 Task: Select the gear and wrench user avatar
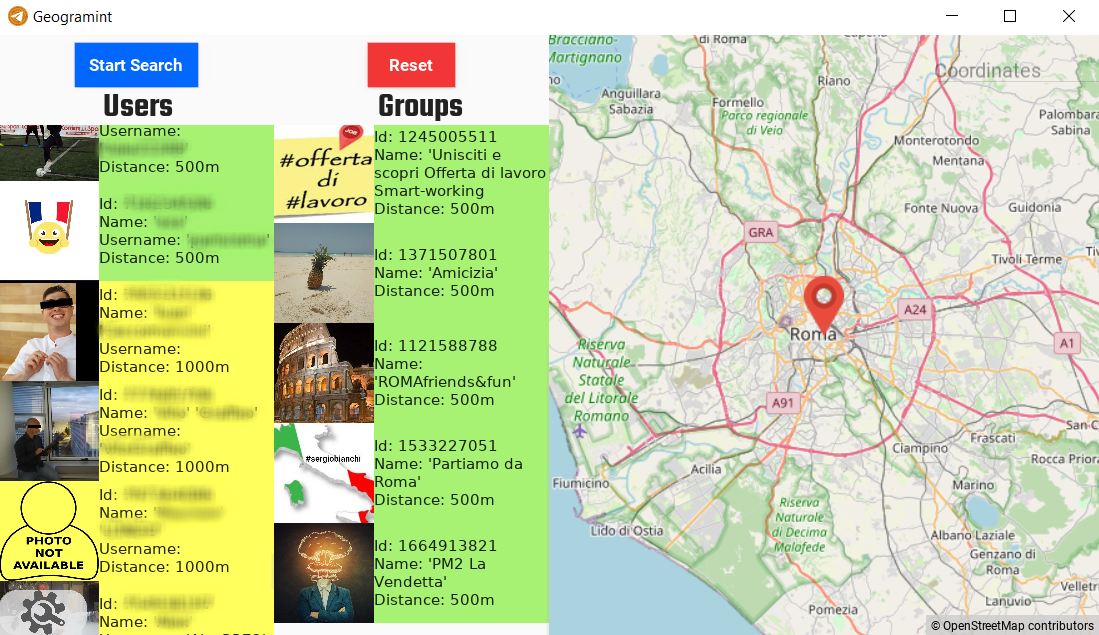click(49, 608)
